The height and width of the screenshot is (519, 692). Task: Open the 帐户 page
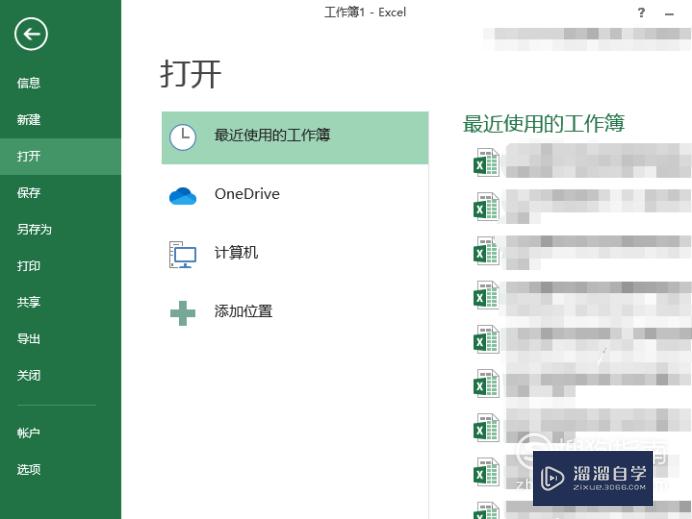point(29,433)
